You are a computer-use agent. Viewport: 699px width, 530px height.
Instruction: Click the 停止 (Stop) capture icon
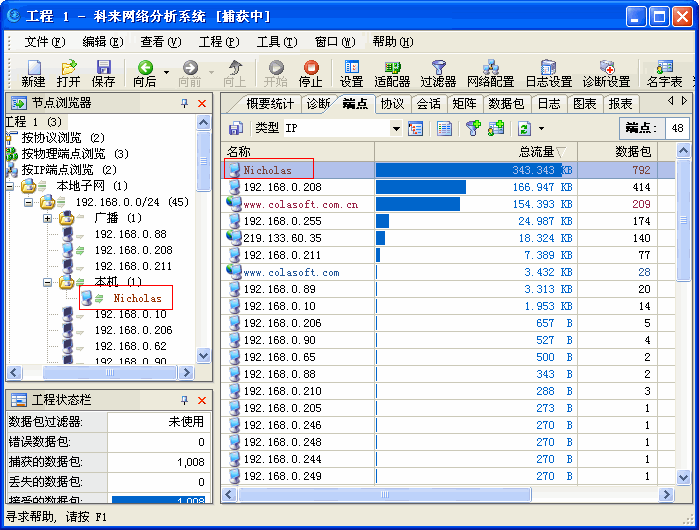[x=311, y=73]
